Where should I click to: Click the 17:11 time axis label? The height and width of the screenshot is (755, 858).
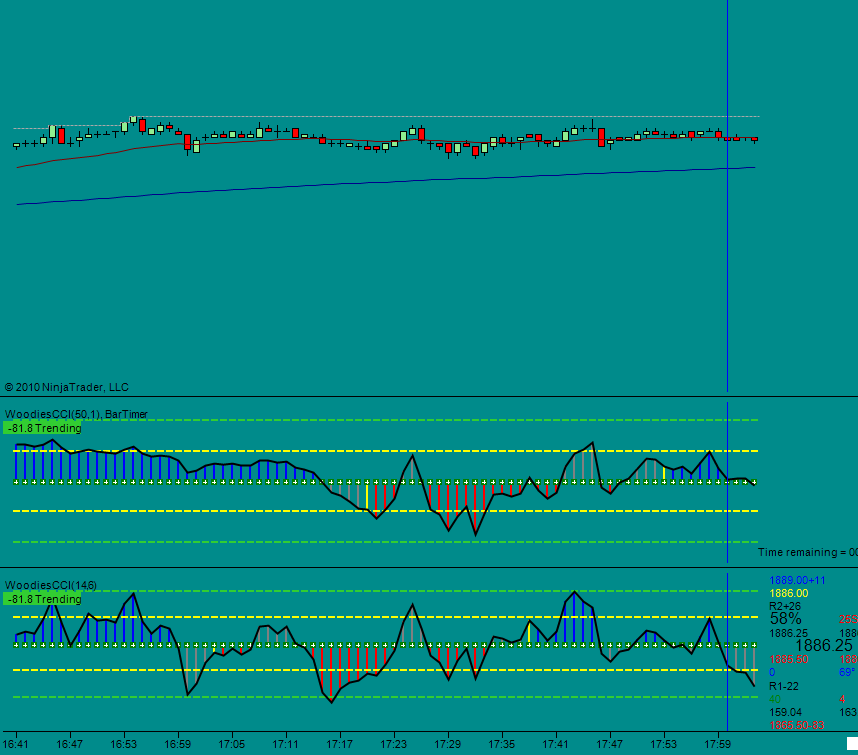pyautogui.click(x=286, y=745)
